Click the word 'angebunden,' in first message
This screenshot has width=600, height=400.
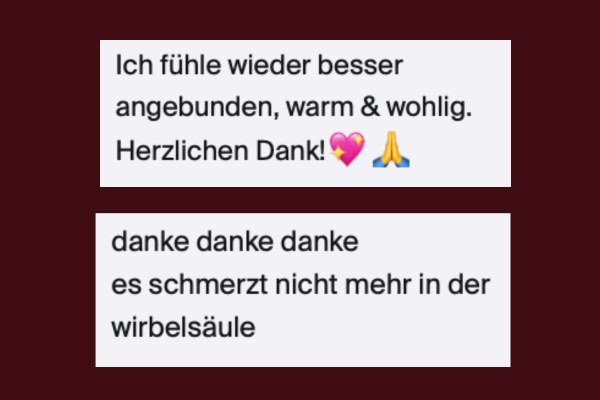[x=197, y=109]
